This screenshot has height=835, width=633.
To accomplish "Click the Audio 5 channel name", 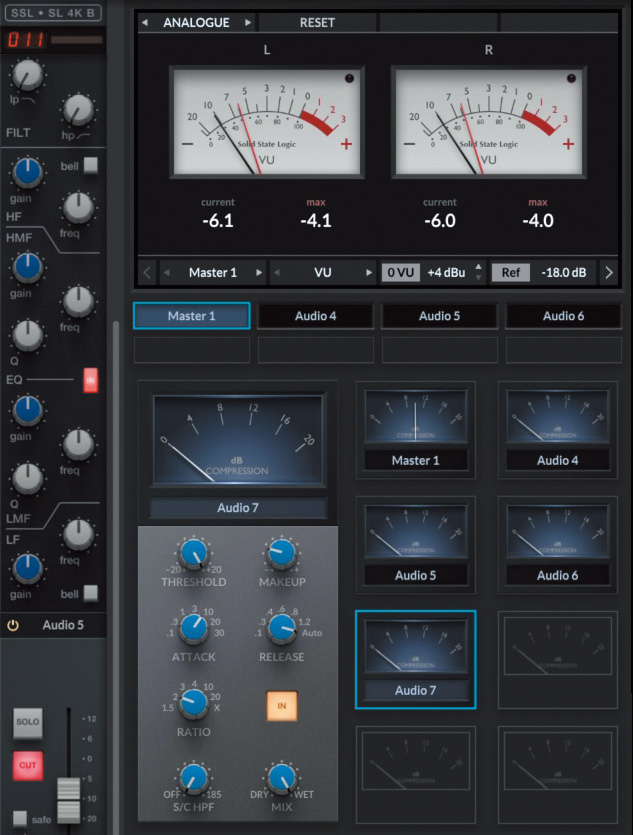I will [x=63, y=625].
